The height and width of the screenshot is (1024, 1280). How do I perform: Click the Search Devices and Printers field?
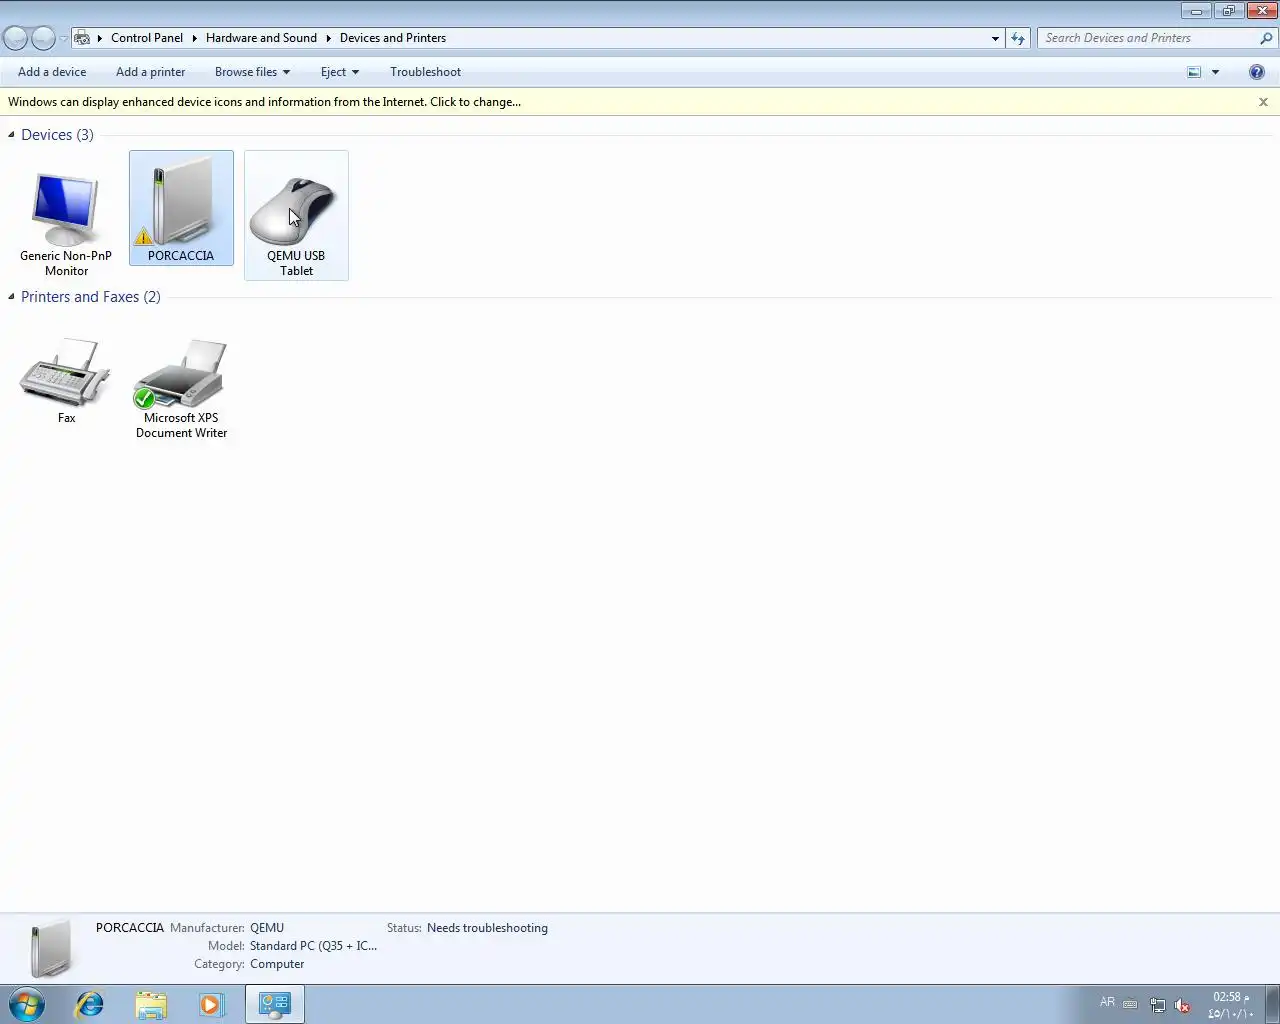1147,38
